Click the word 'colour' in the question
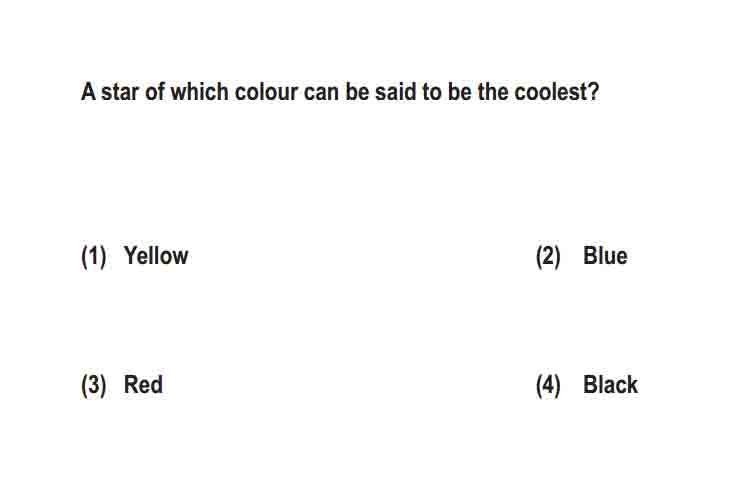Screen dimensions: 750x500 pos(266,92)
